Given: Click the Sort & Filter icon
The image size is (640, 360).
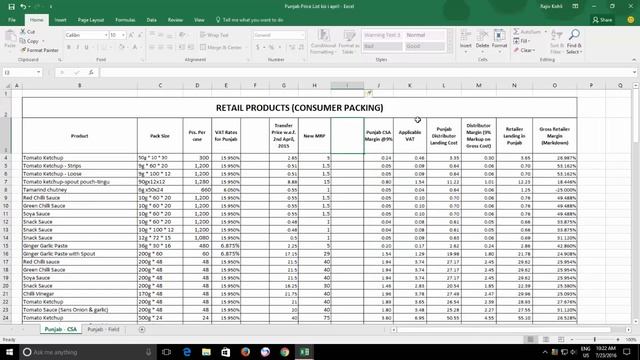Looking at the screenshot, I should (x=556, y=36).
